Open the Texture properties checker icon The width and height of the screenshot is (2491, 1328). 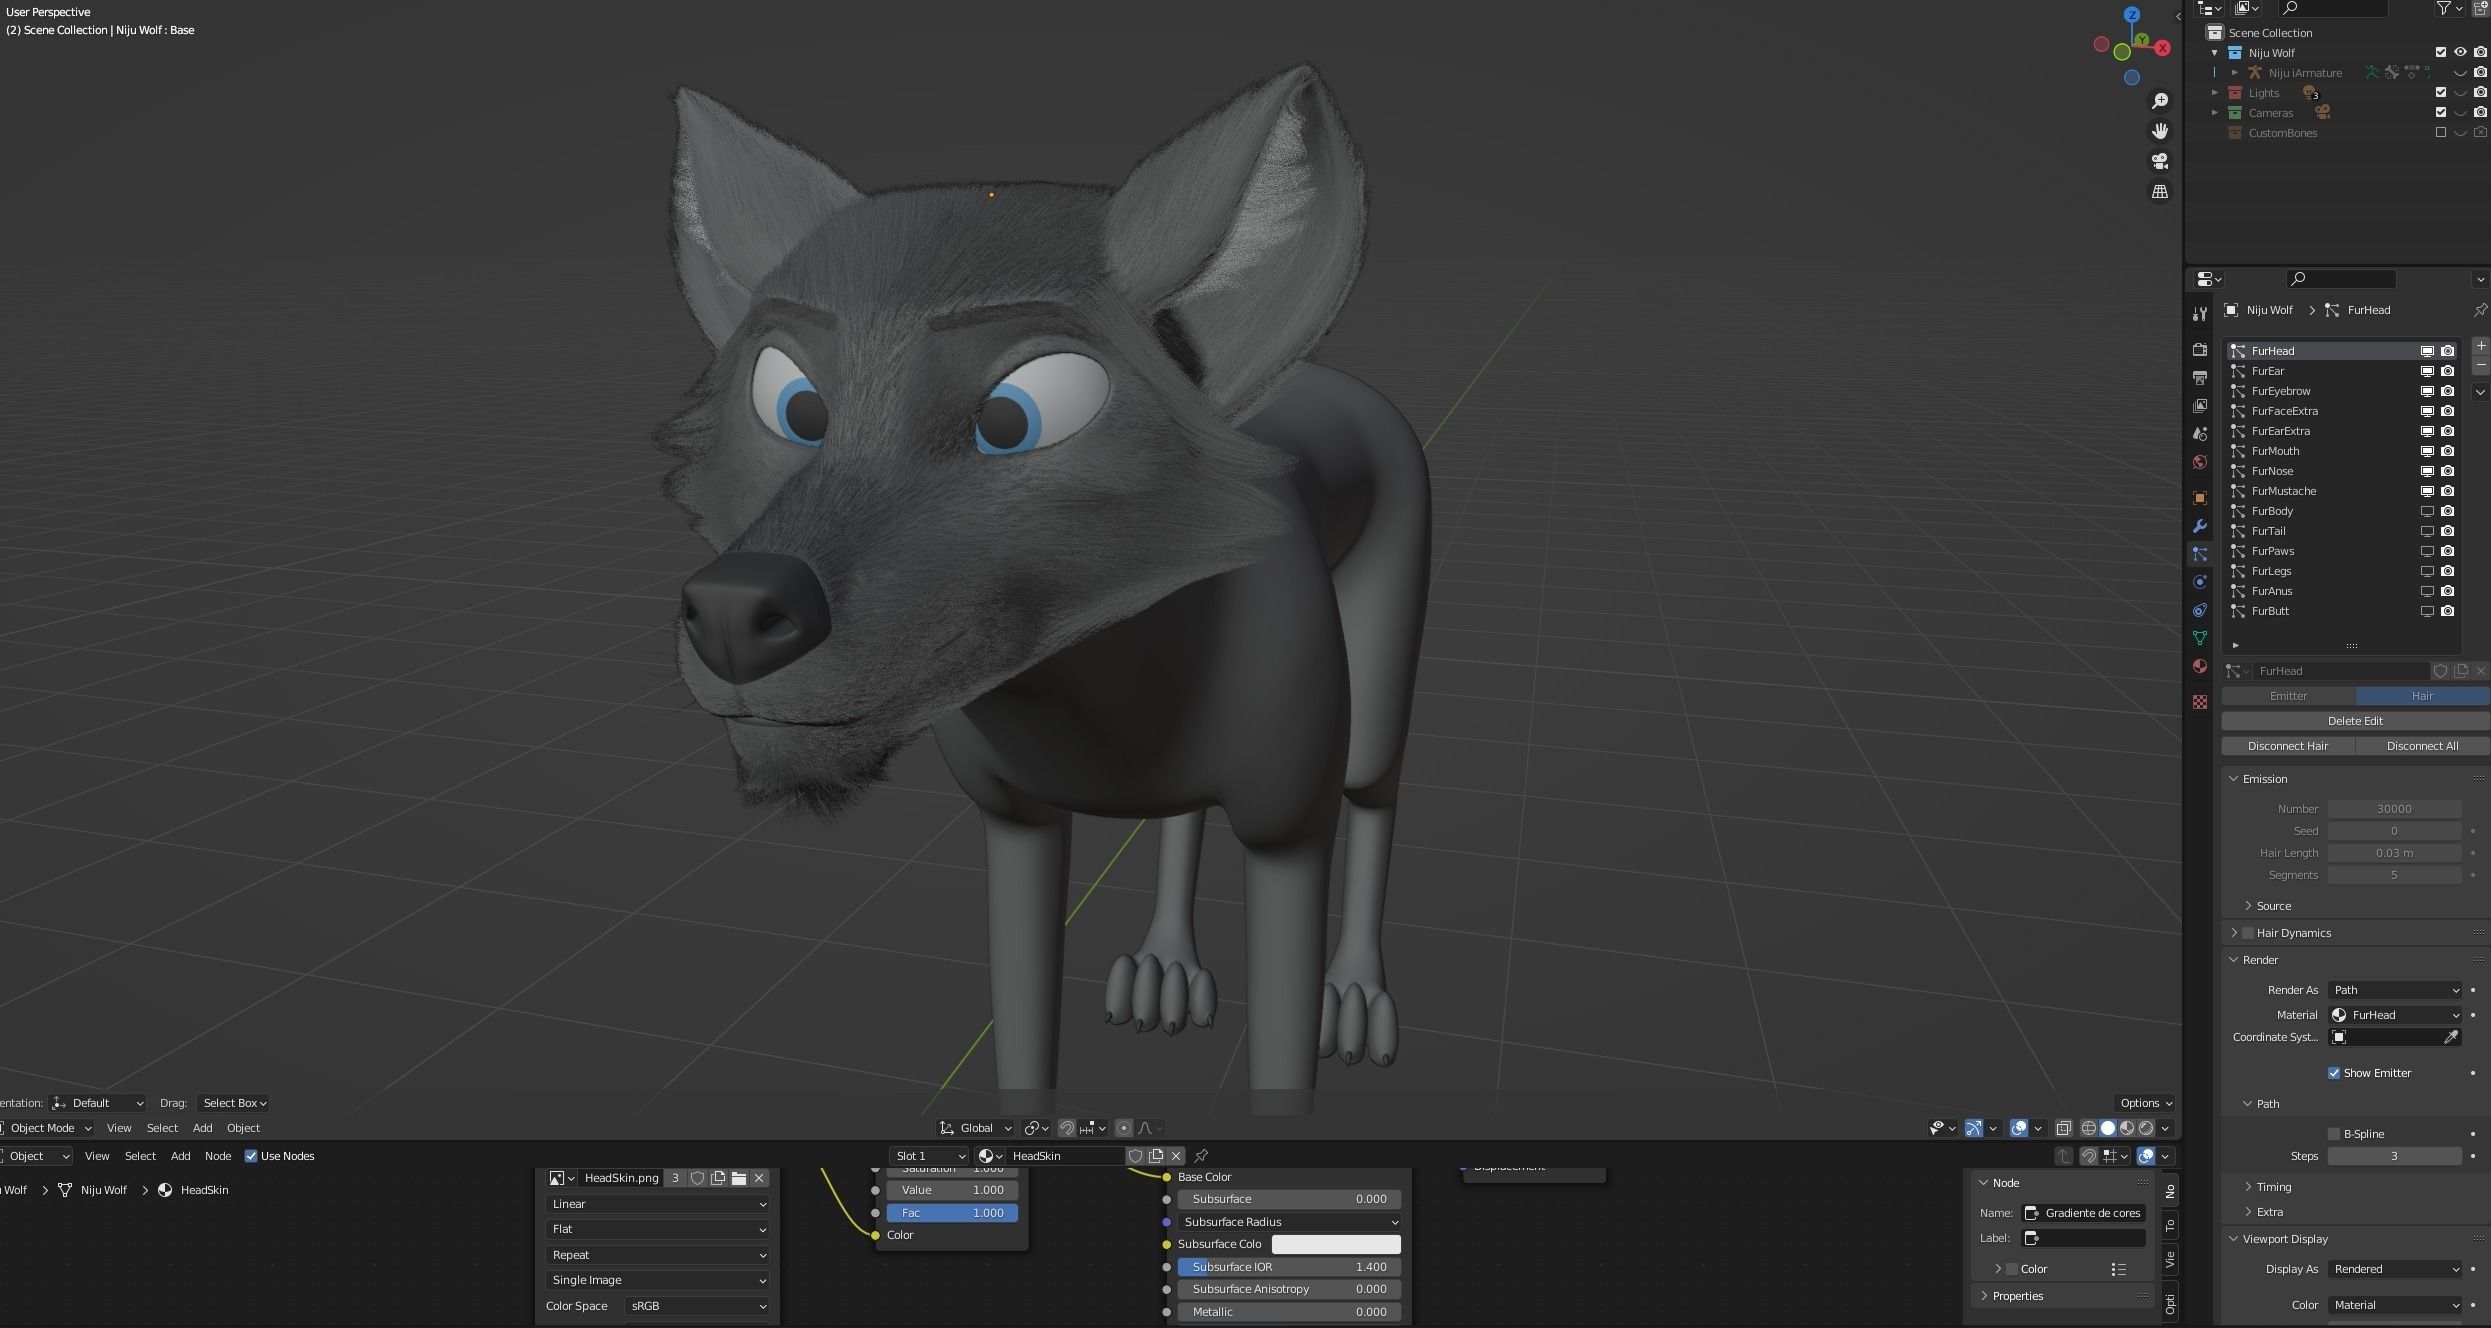tap(2199, 702)
